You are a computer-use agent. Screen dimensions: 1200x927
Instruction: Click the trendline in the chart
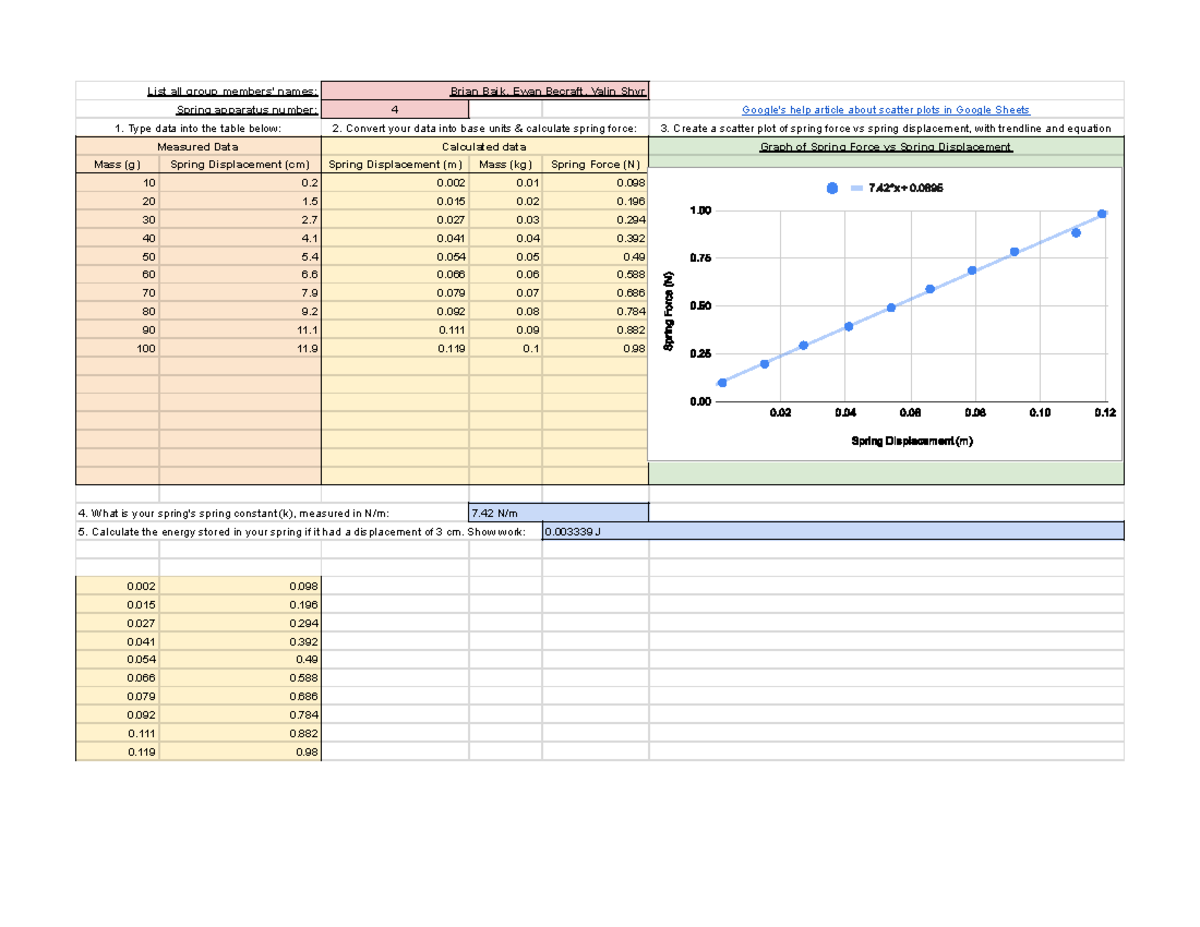[910, 298]
